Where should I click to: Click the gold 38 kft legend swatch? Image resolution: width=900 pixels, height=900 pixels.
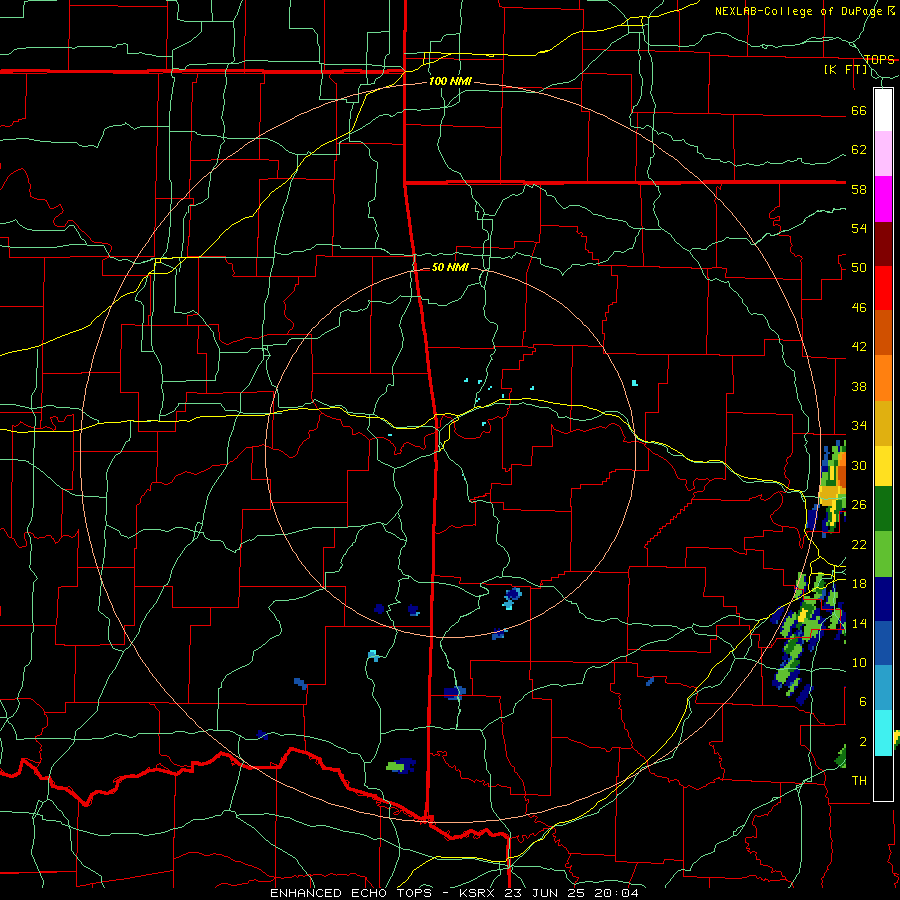click(883, 423)
